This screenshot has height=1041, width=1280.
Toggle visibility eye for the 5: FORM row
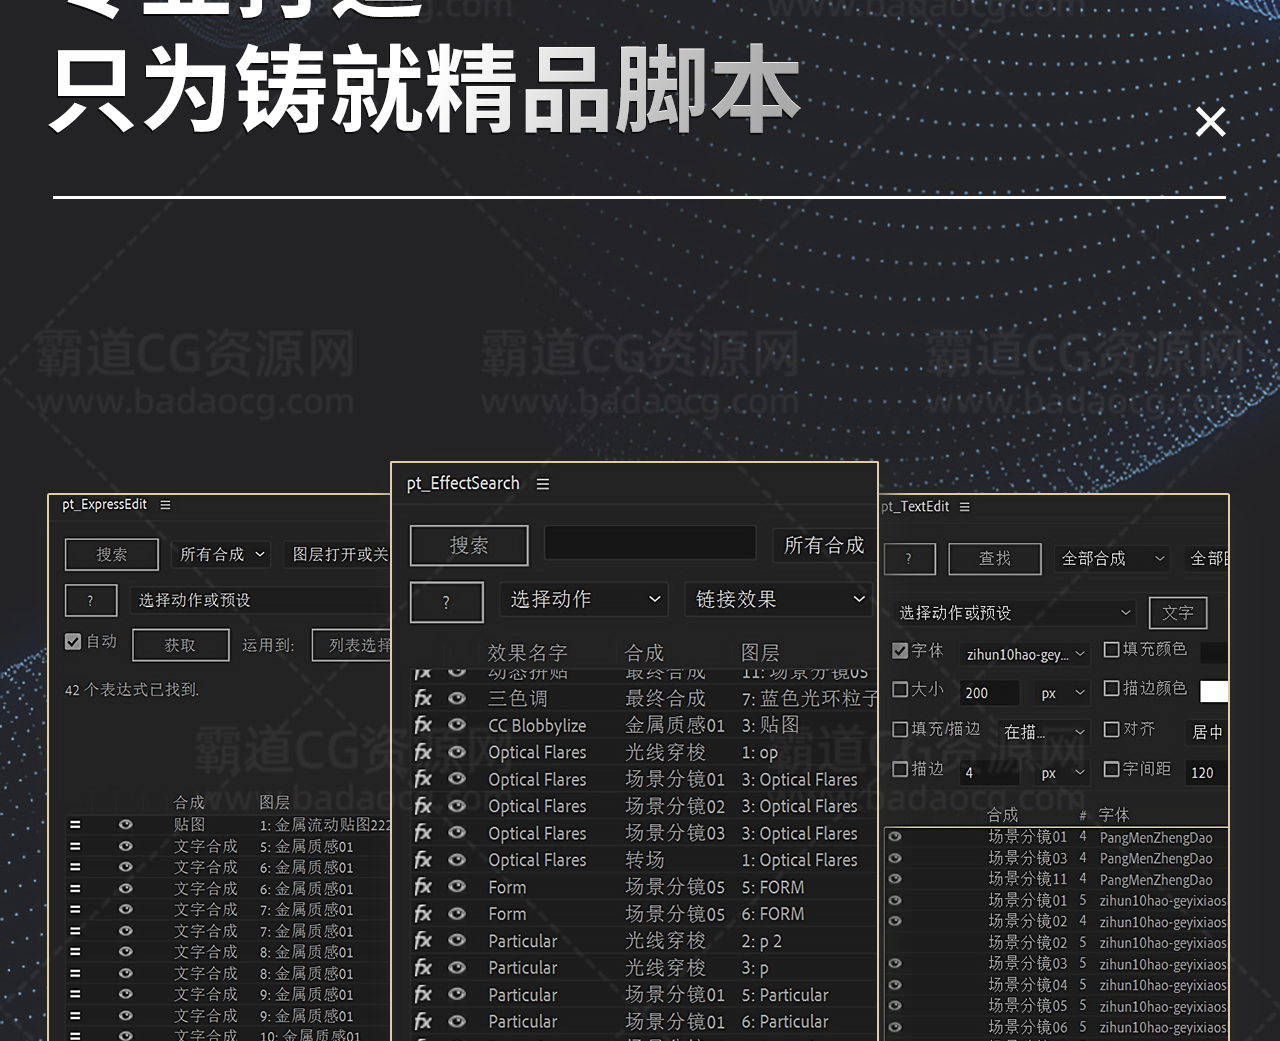click(x=457, y=887)
